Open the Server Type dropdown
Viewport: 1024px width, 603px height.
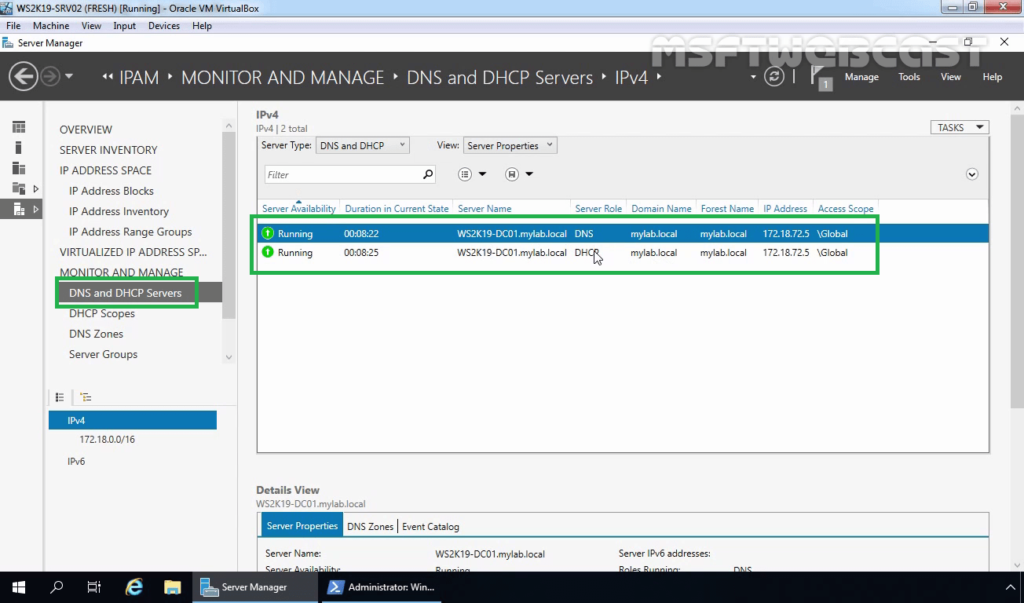pos(362,145)
